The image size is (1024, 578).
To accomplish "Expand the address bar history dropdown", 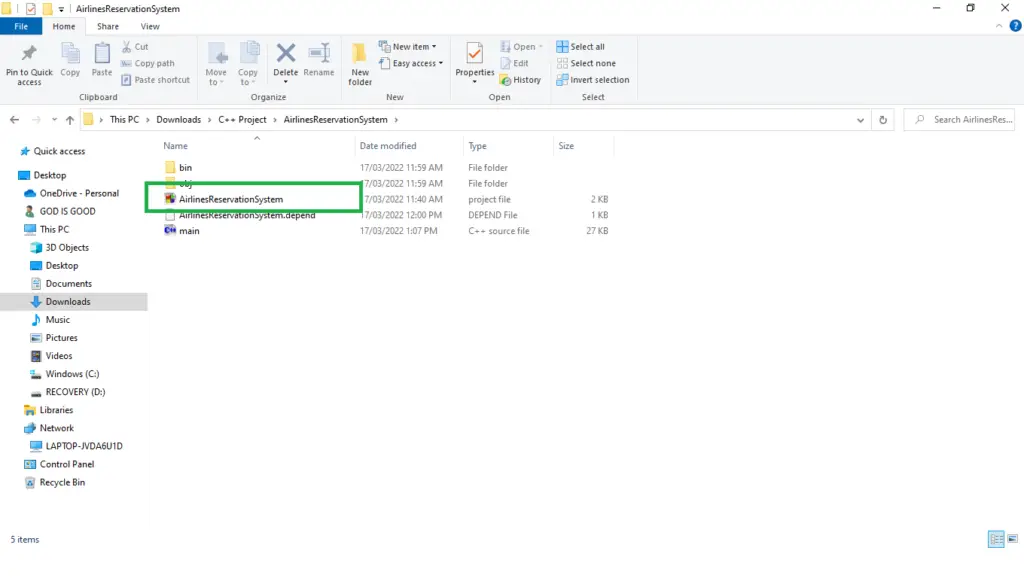I will [861, 120].
